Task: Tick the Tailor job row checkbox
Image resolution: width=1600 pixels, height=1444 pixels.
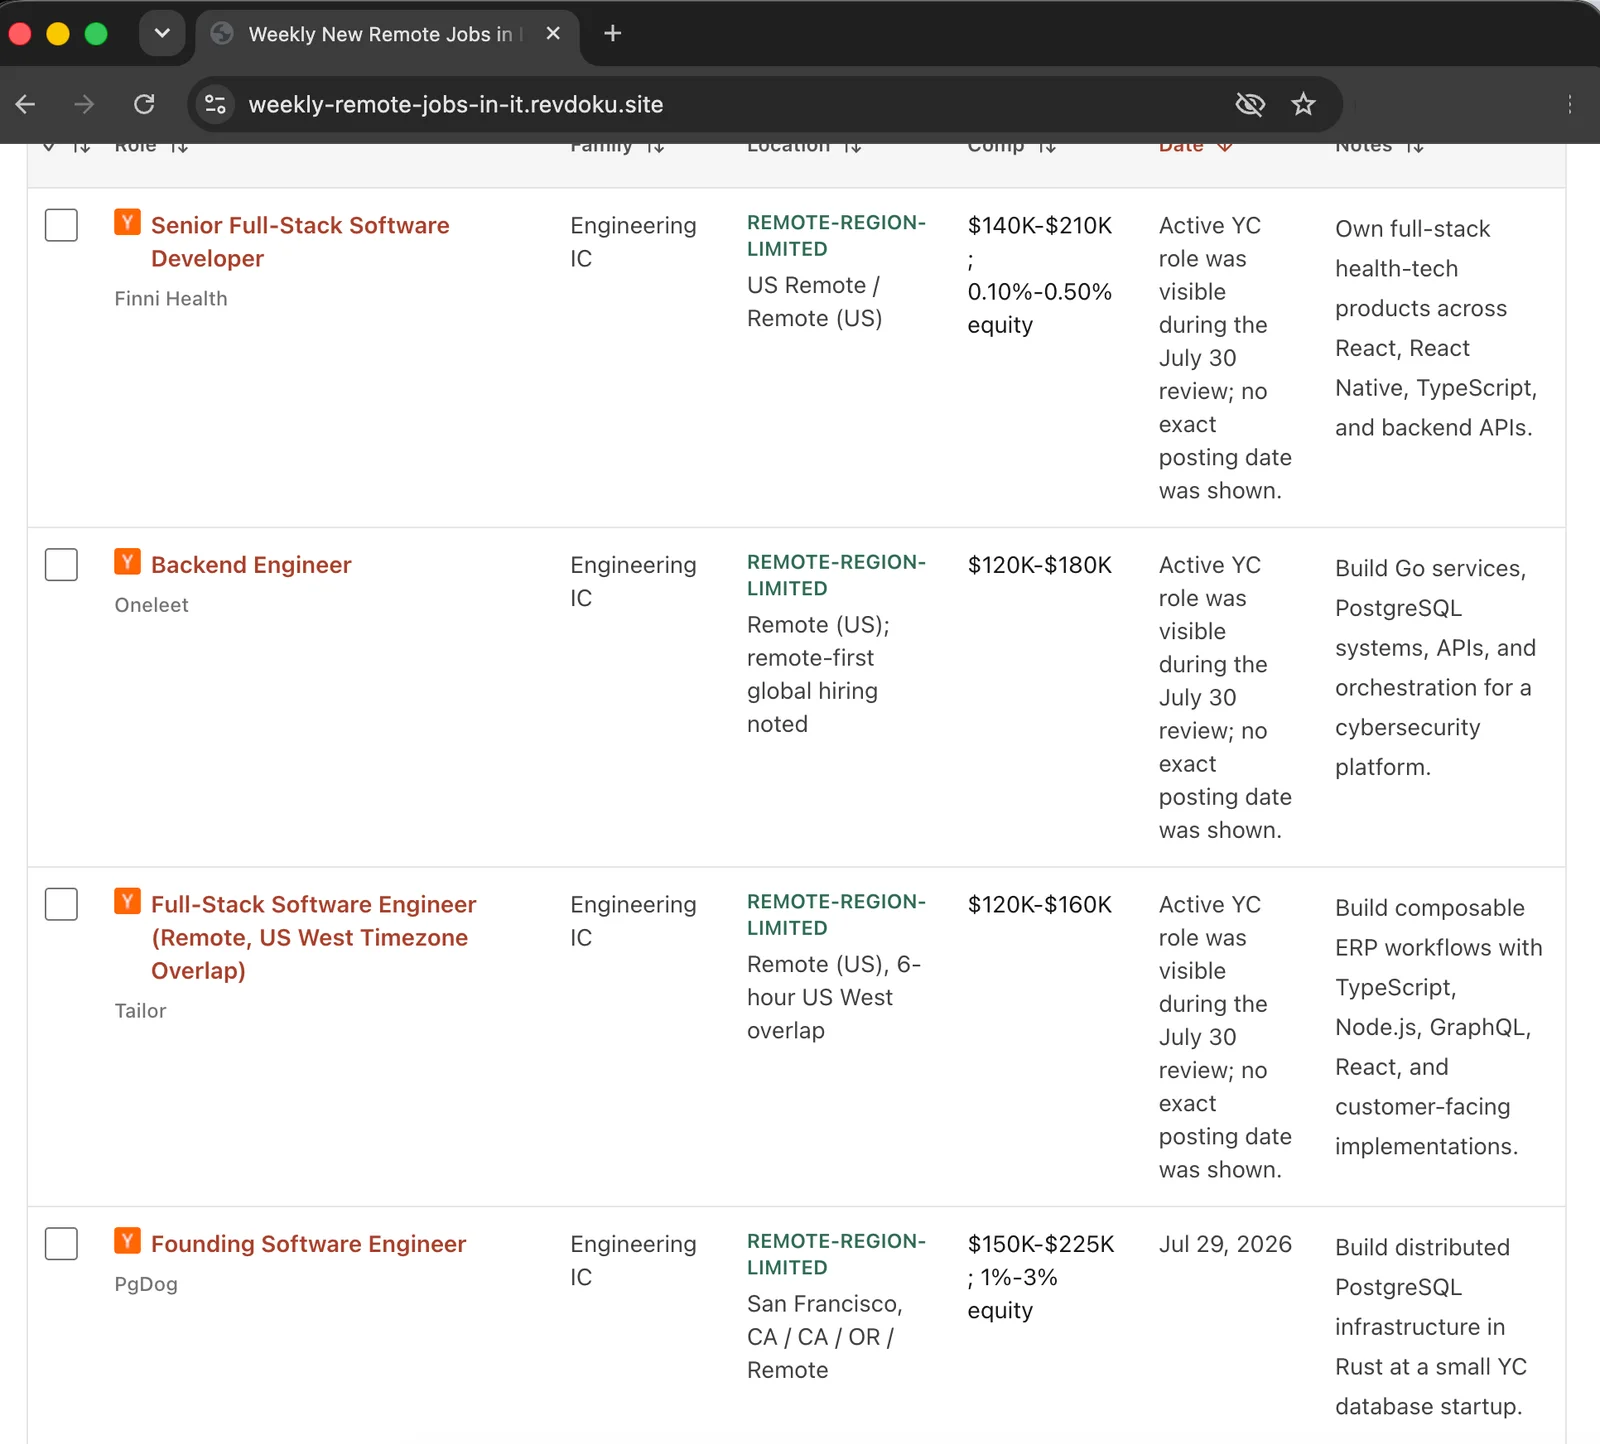Action: coord(61,904)
